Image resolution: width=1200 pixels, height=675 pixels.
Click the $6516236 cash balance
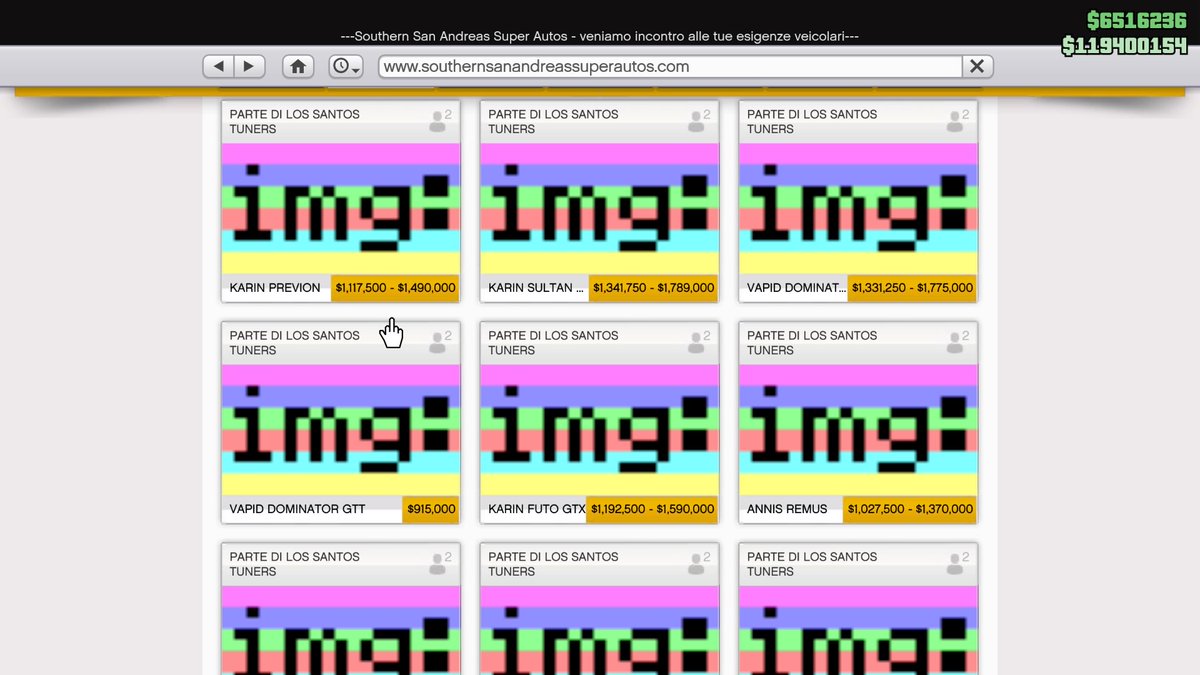tap(1136, 21)
